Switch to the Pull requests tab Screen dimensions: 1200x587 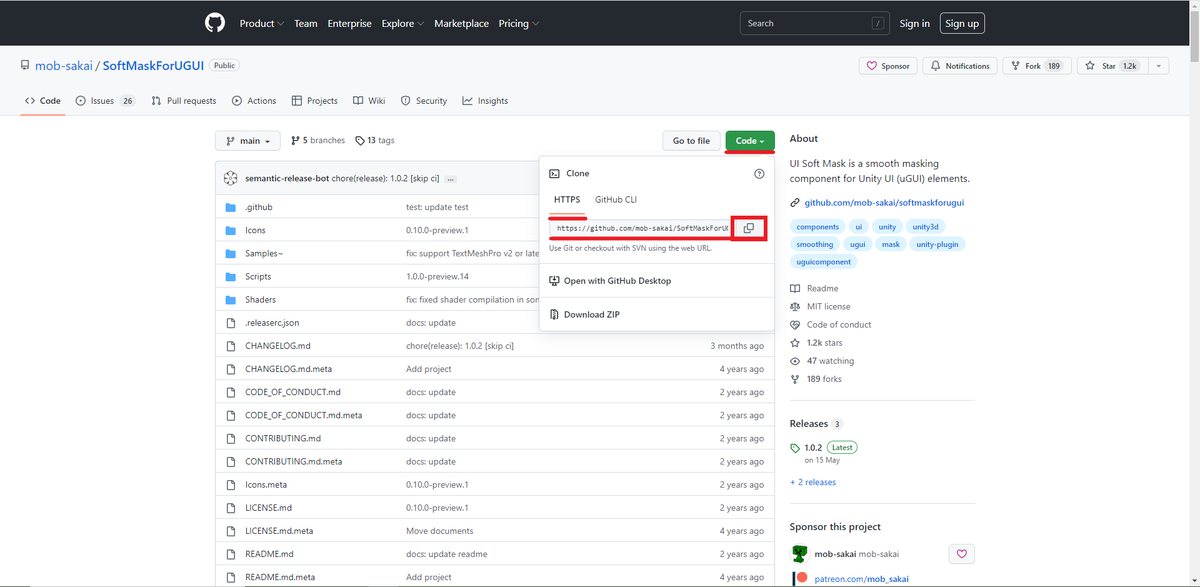184,101
